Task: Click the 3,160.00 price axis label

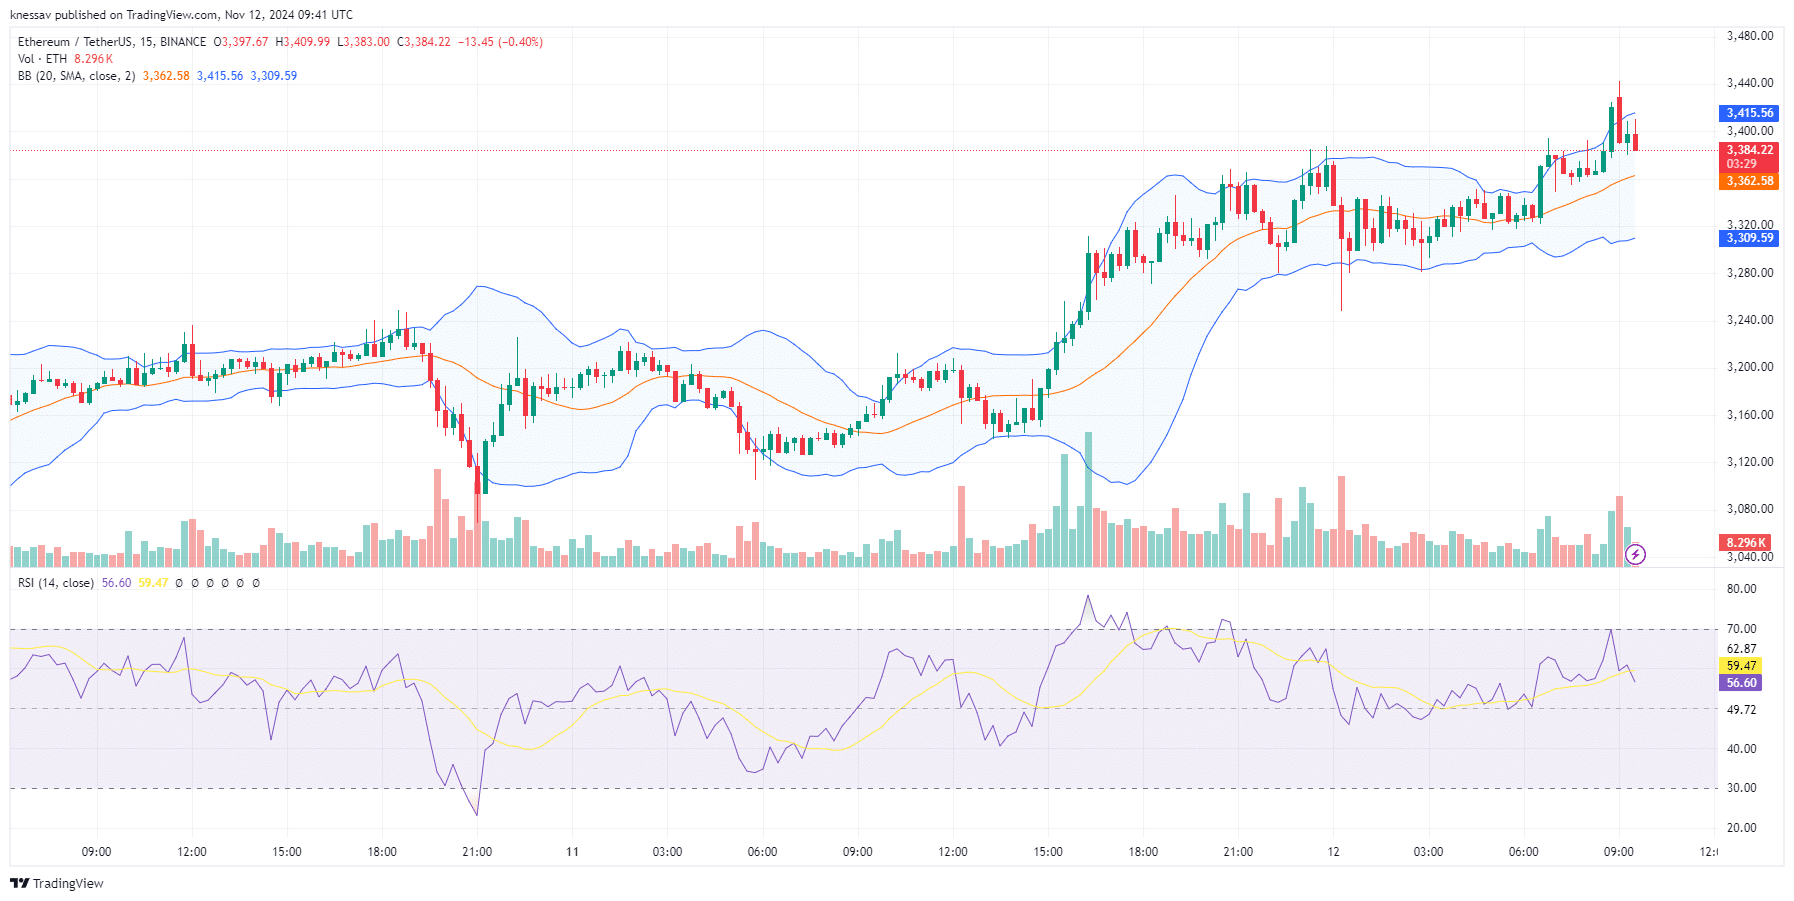Action: pyautogui.click(x=1750, y=415)
